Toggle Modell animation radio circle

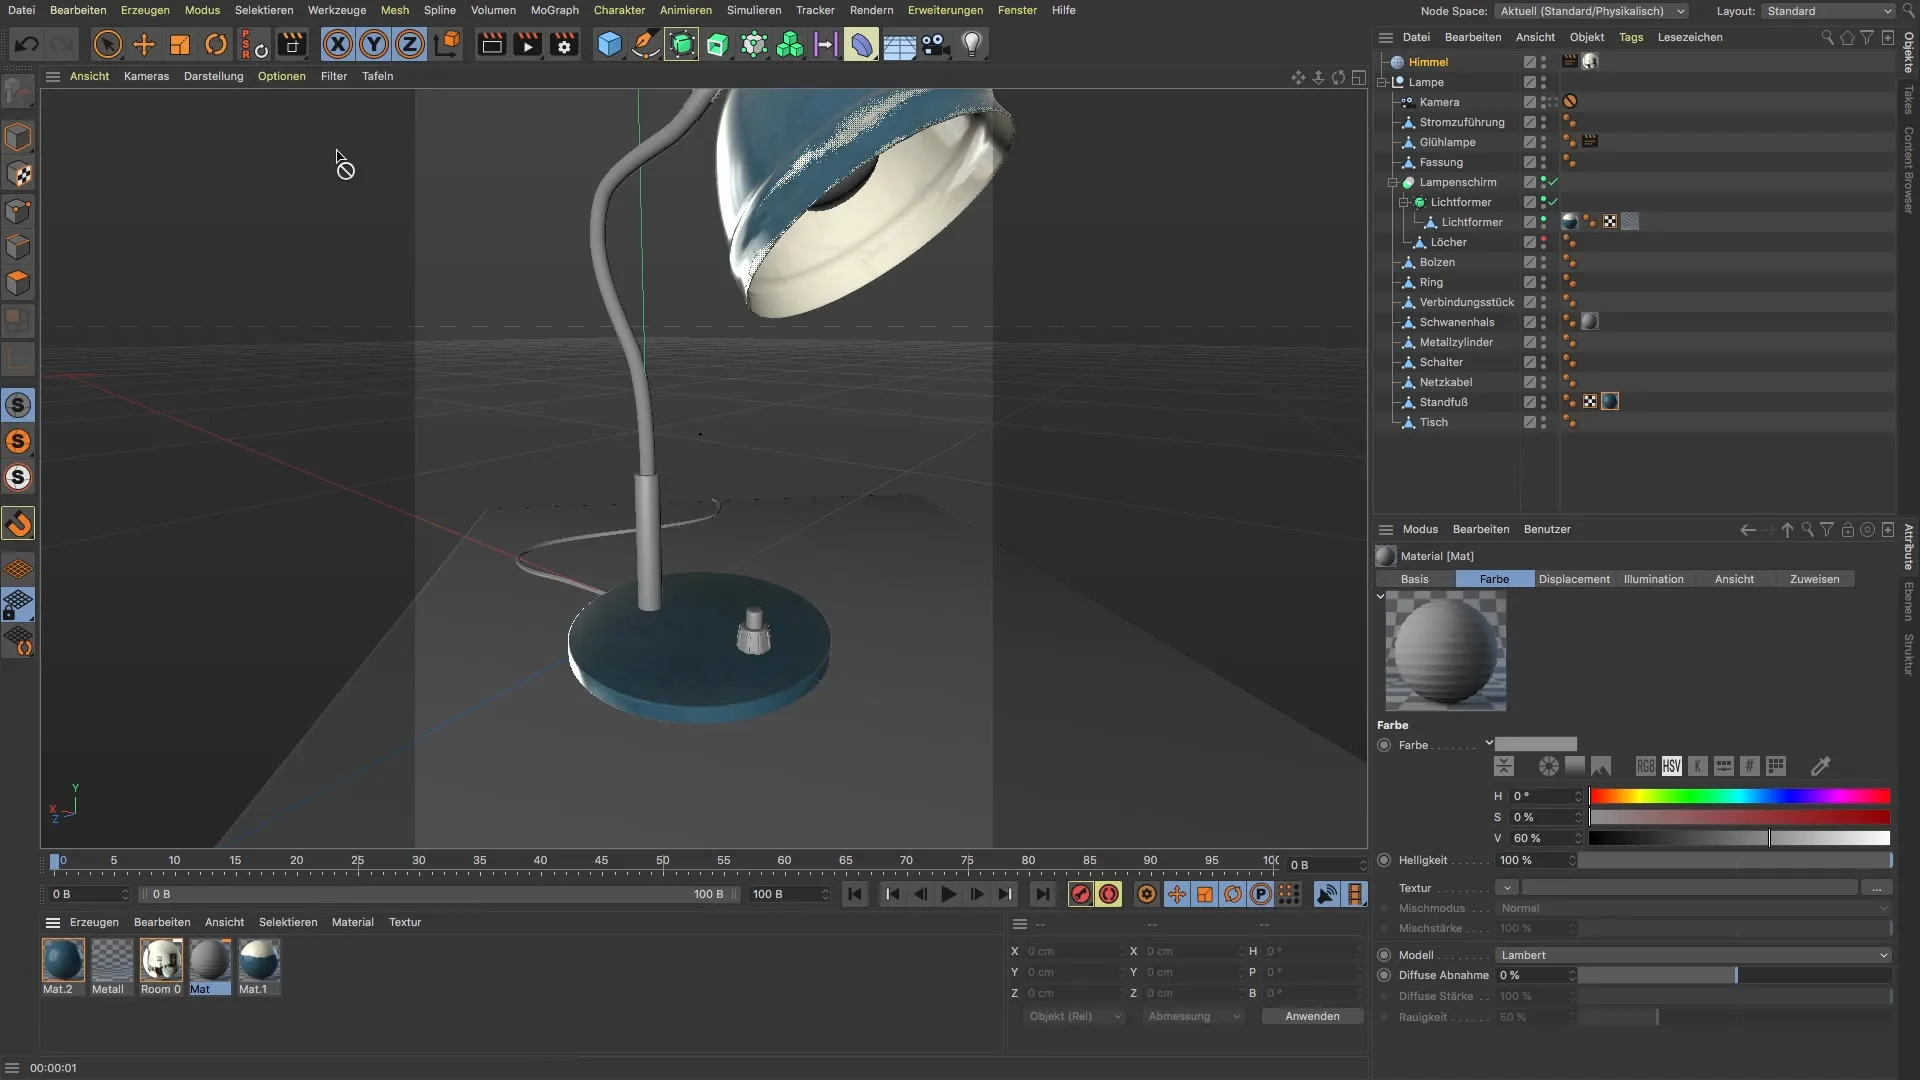(x=1384, y=955)
